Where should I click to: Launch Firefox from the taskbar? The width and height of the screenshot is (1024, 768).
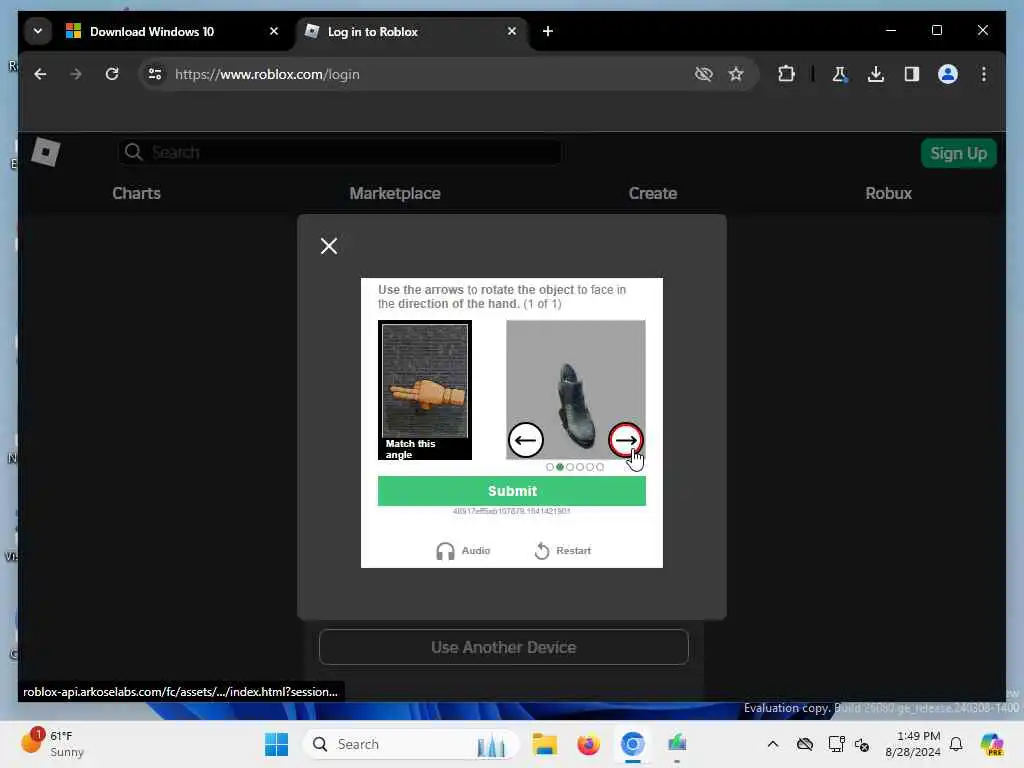(588, 744)
